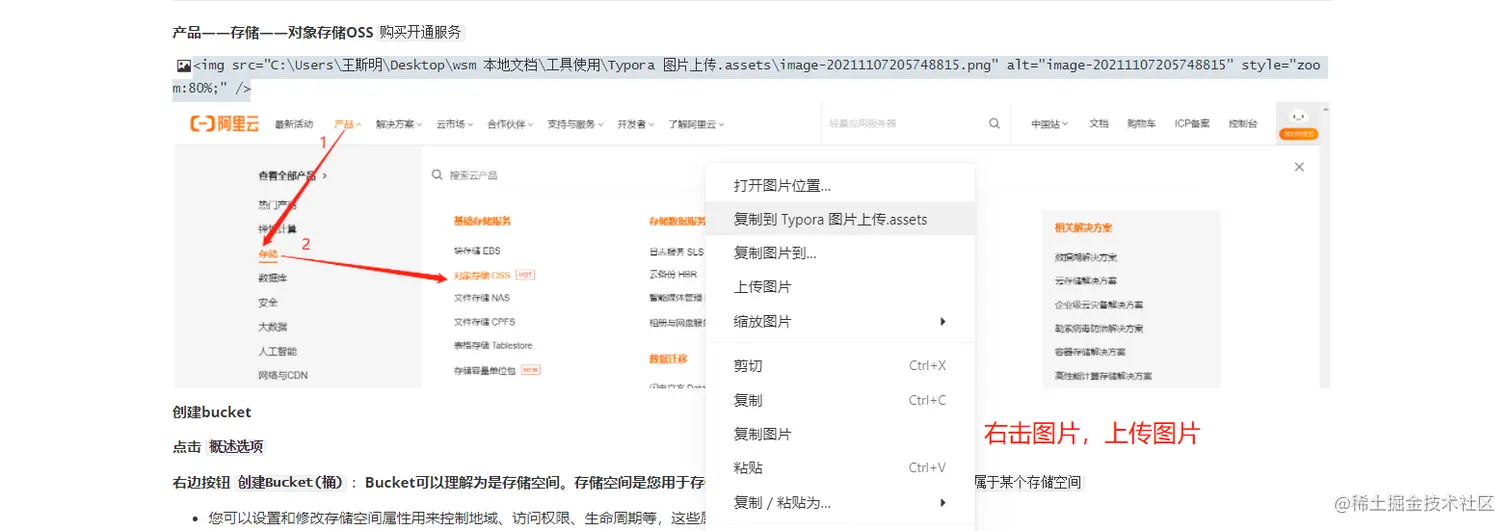
Task: Choose the 复制图片 entry below 复制
Action: pyautogui.click(x=840, y=434)
